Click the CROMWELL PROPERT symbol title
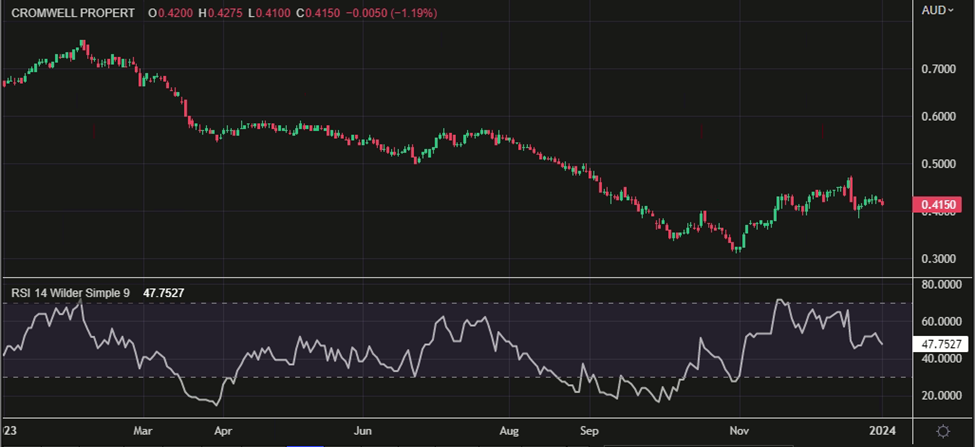The height and width of the screenshot is (447, 975). tap(73, 12)
